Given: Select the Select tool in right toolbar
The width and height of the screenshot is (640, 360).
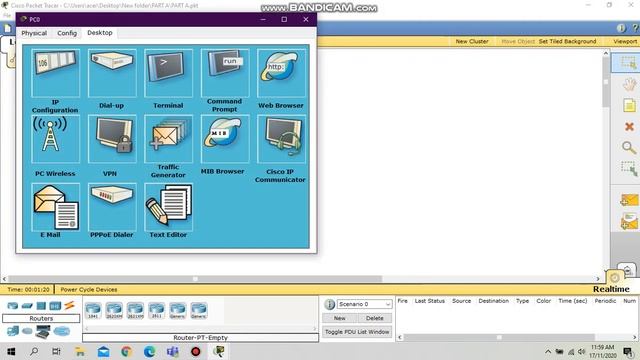Looking at the screenshot, I should 629,63.
